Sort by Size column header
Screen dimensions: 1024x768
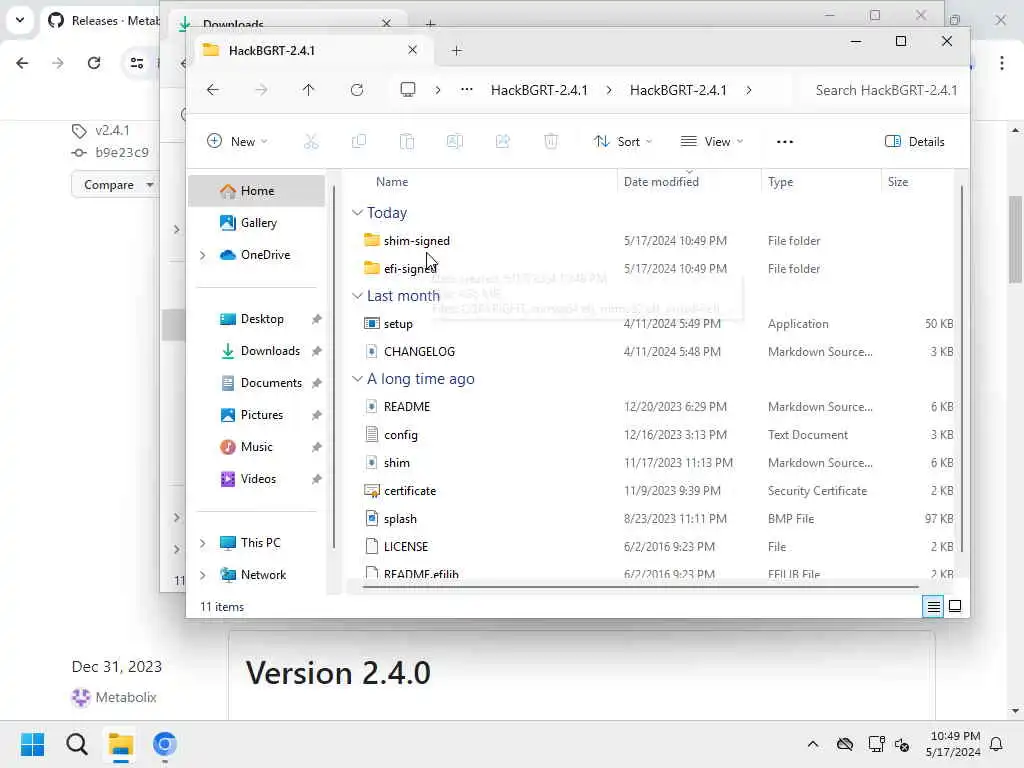coord(898,182)
